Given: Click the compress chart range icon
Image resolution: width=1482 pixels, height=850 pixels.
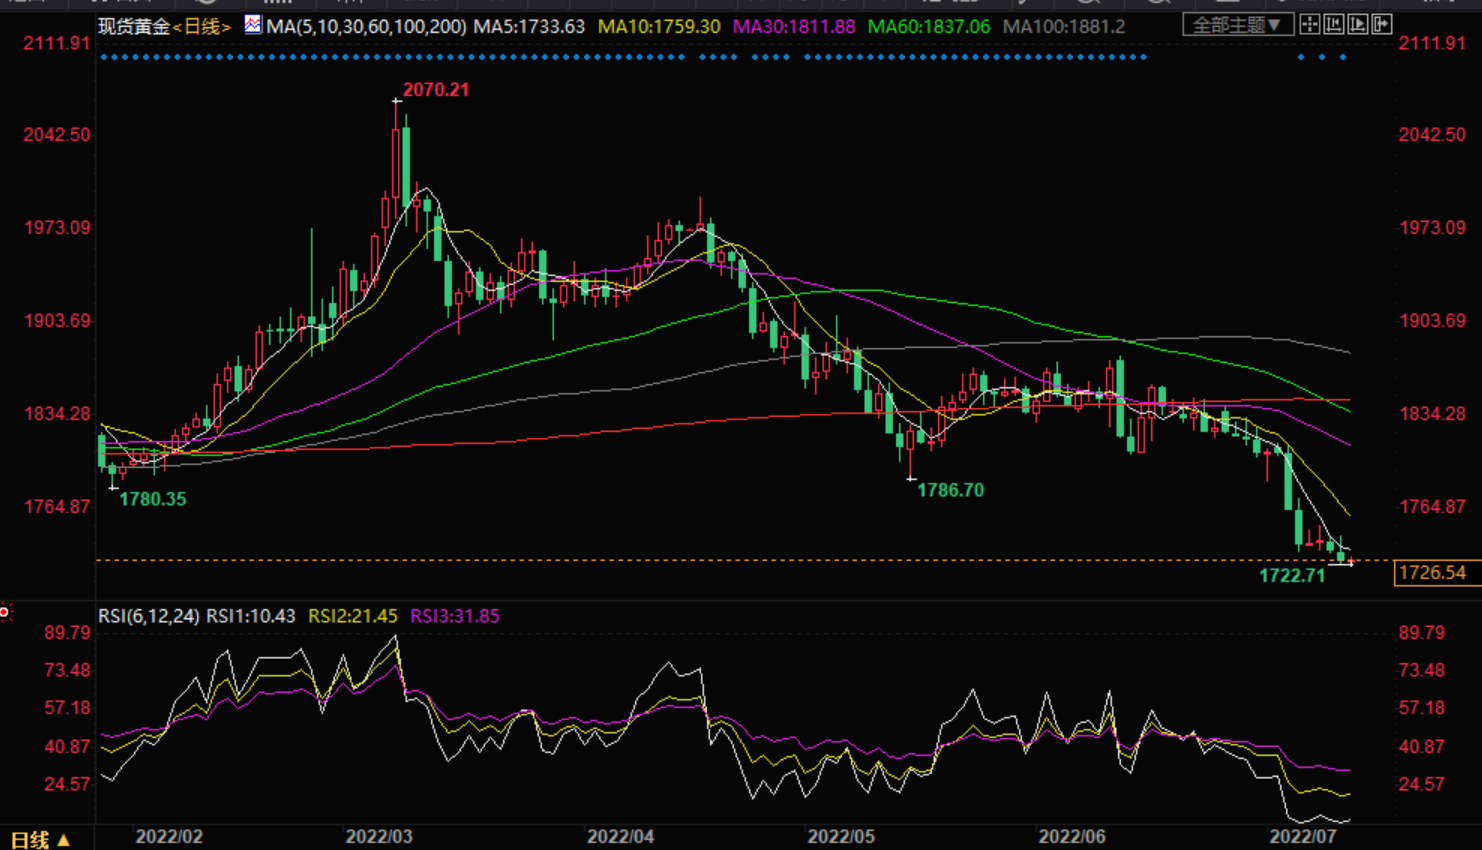Looking at the screenshot, I should click(x=1334, y=25).
